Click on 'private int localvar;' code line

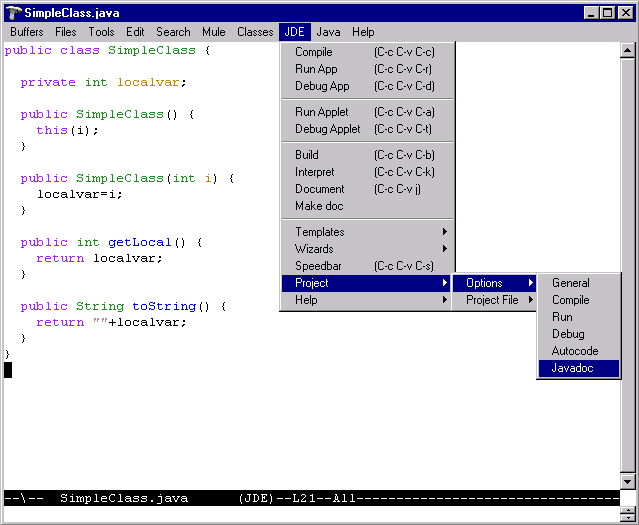[104, 82]
